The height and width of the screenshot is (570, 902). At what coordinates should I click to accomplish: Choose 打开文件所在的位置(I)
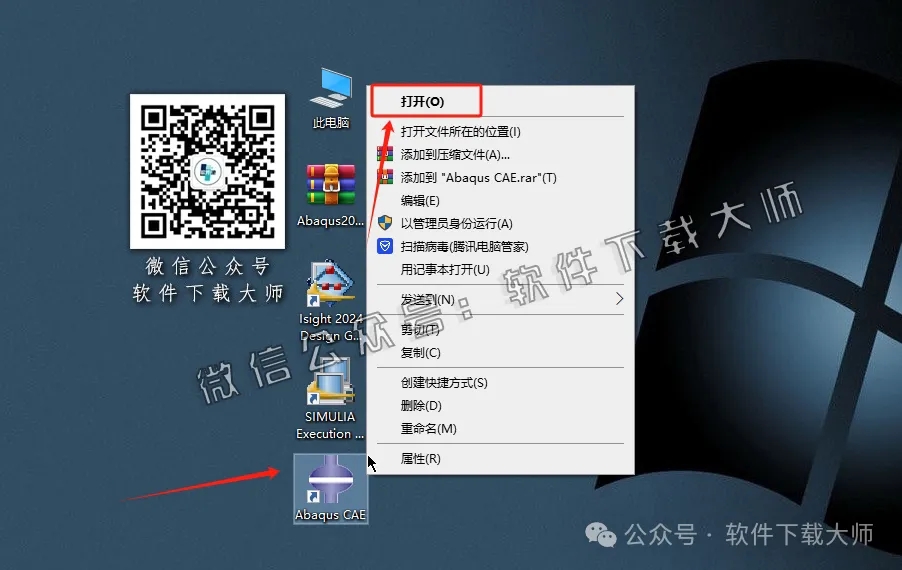[x=500, y=131]
